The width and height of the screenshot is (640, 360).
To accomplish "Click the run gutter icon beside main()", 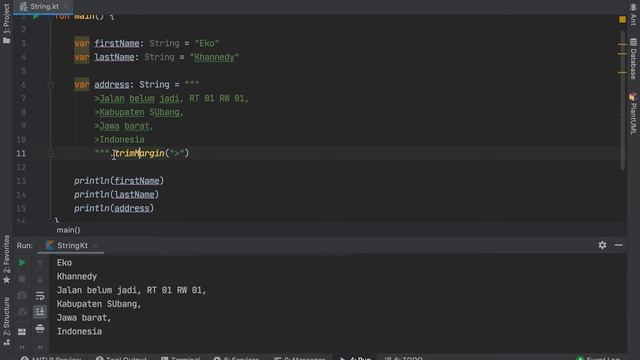I will tap(36, 16).
